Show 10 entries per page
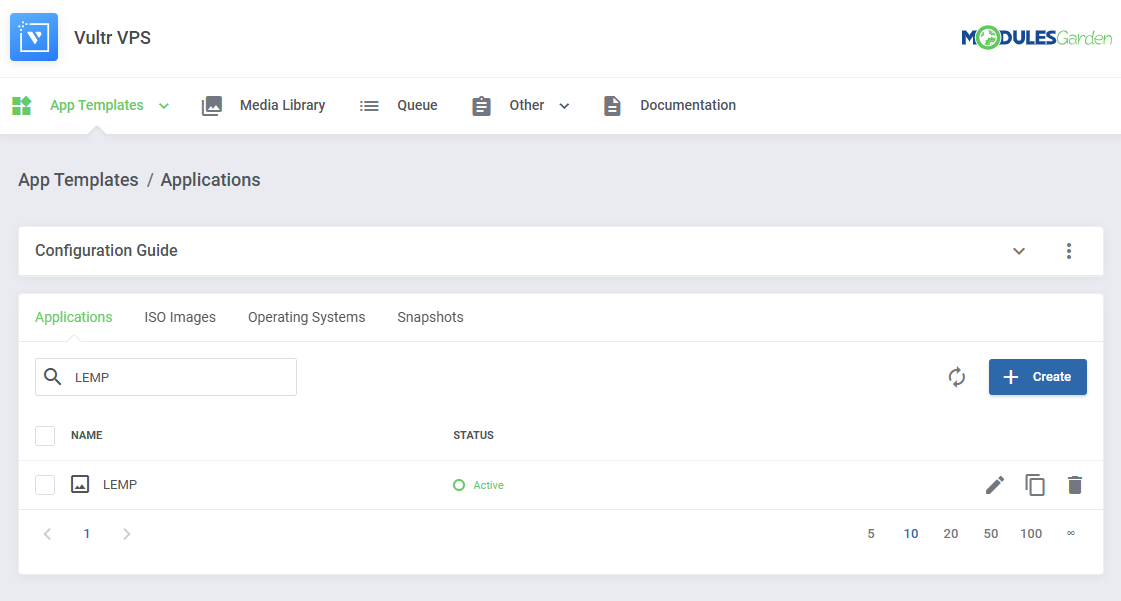 tap(911, 534)
